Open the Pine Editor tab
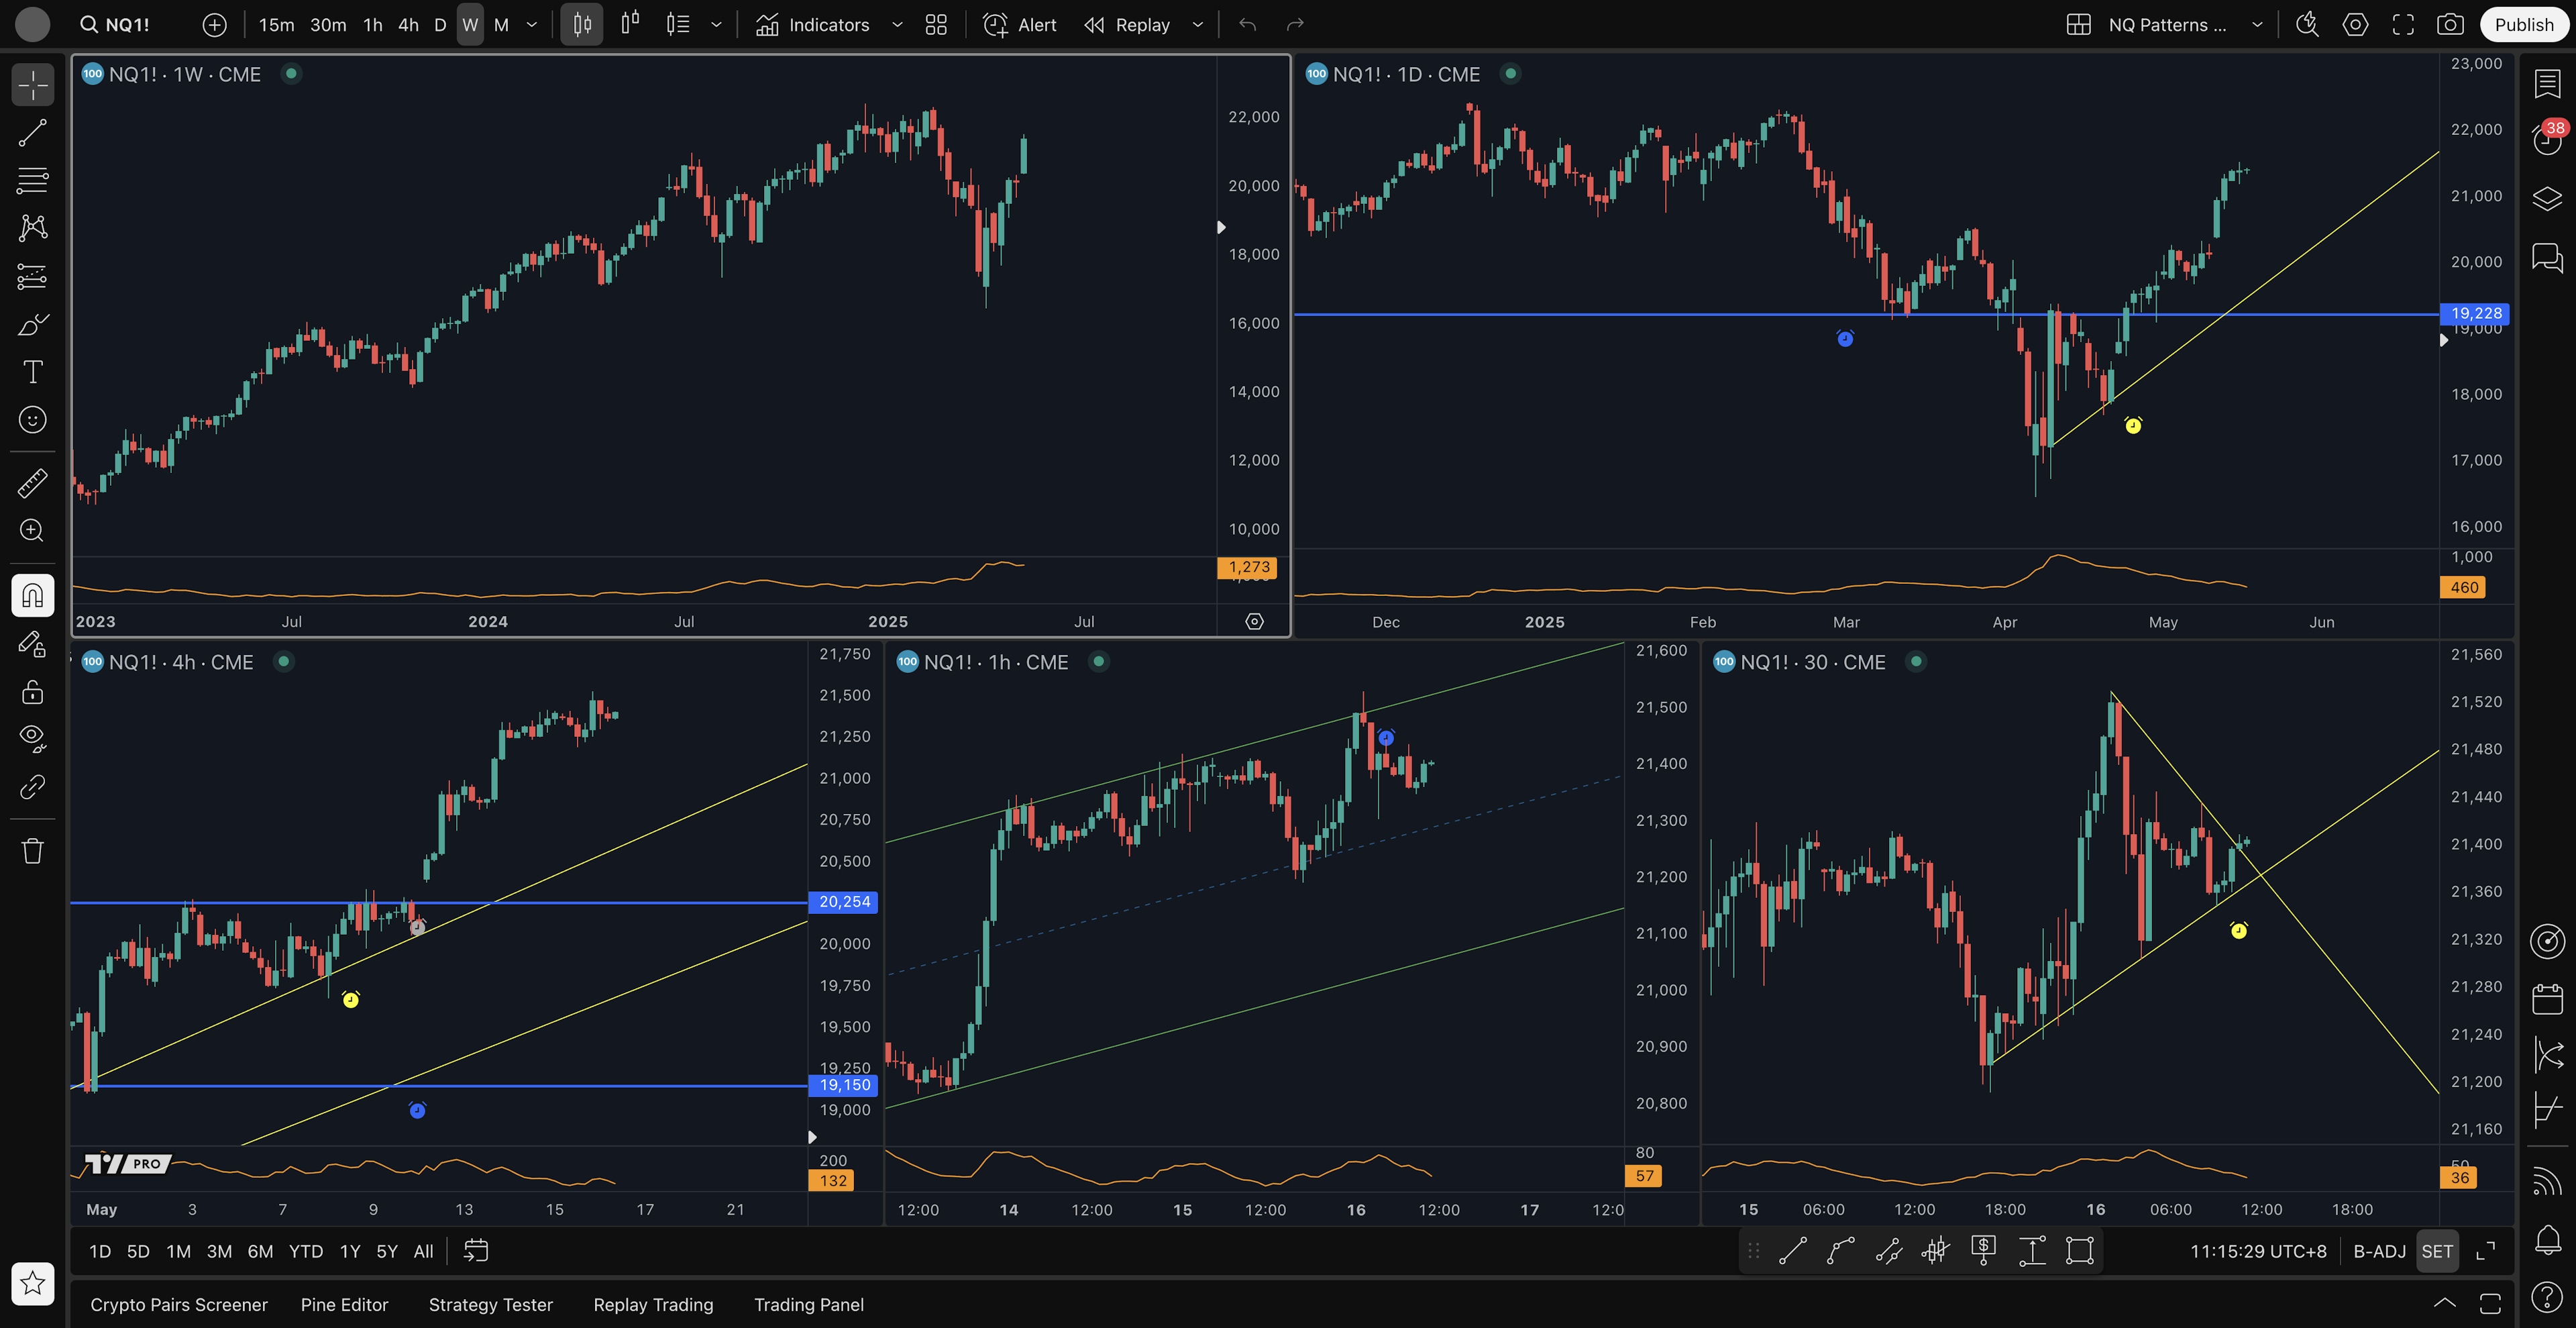2576x1328 pixels. pos(344,1305)
